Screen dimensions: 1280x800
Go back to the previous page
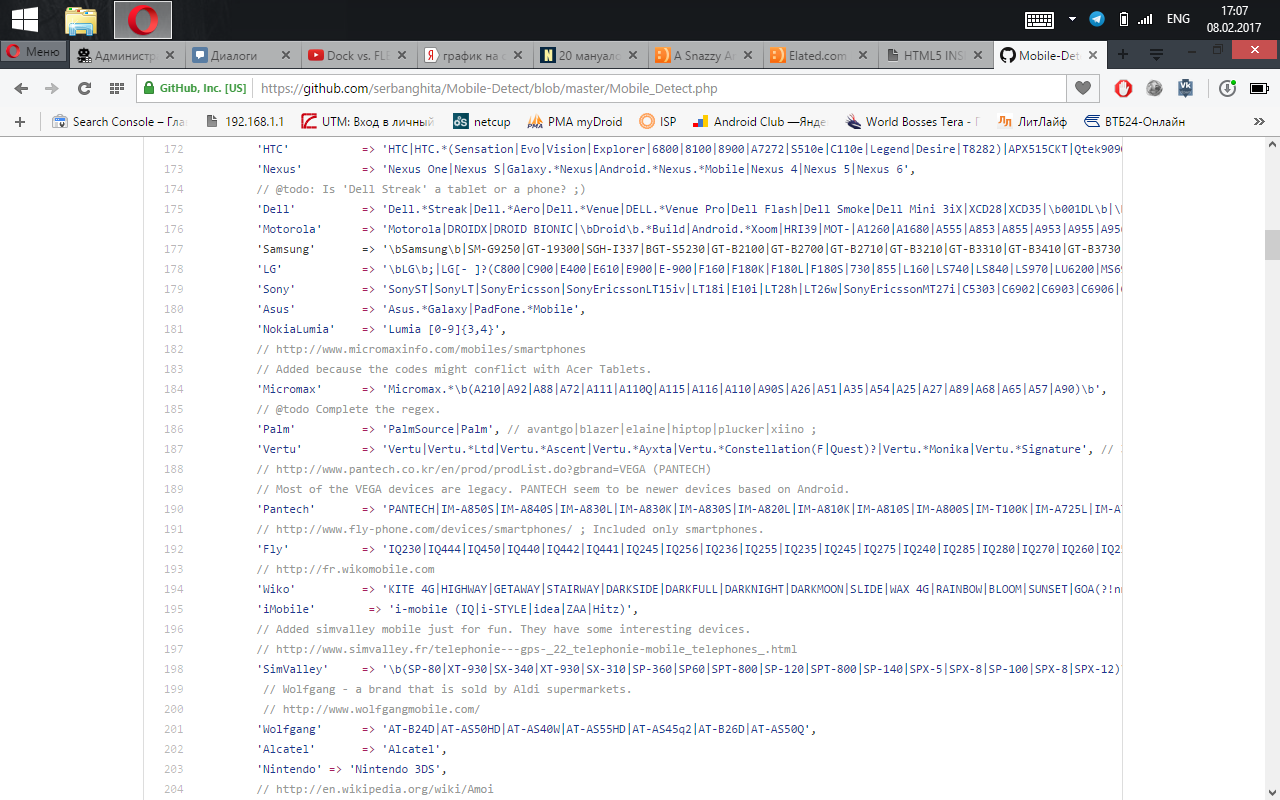pyautogui.click(x=21, y=88)
